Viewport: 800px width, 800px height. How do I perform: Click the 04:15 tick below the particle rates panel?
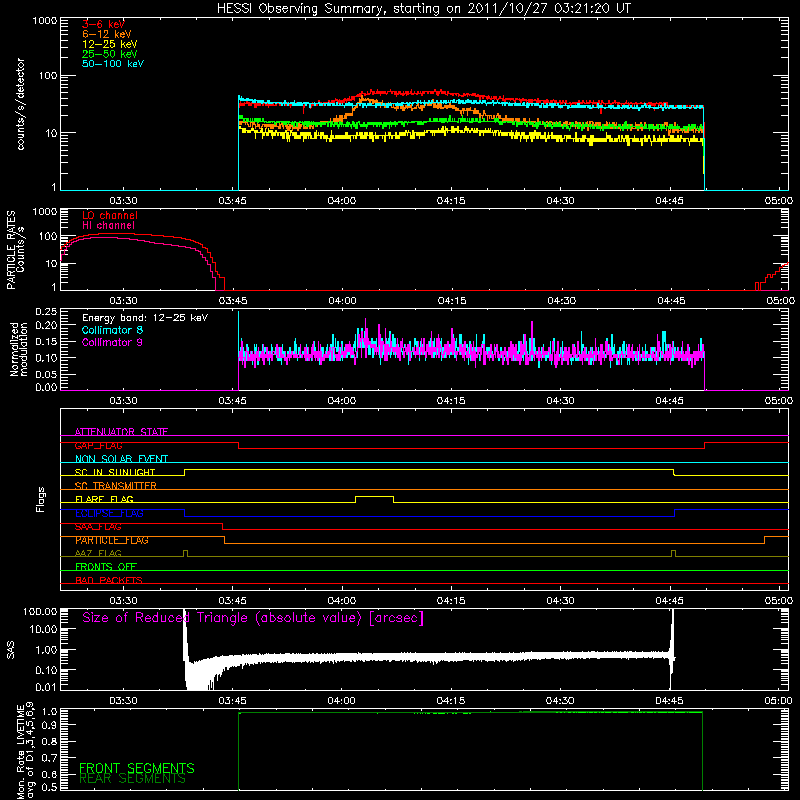tap(452, 301)
